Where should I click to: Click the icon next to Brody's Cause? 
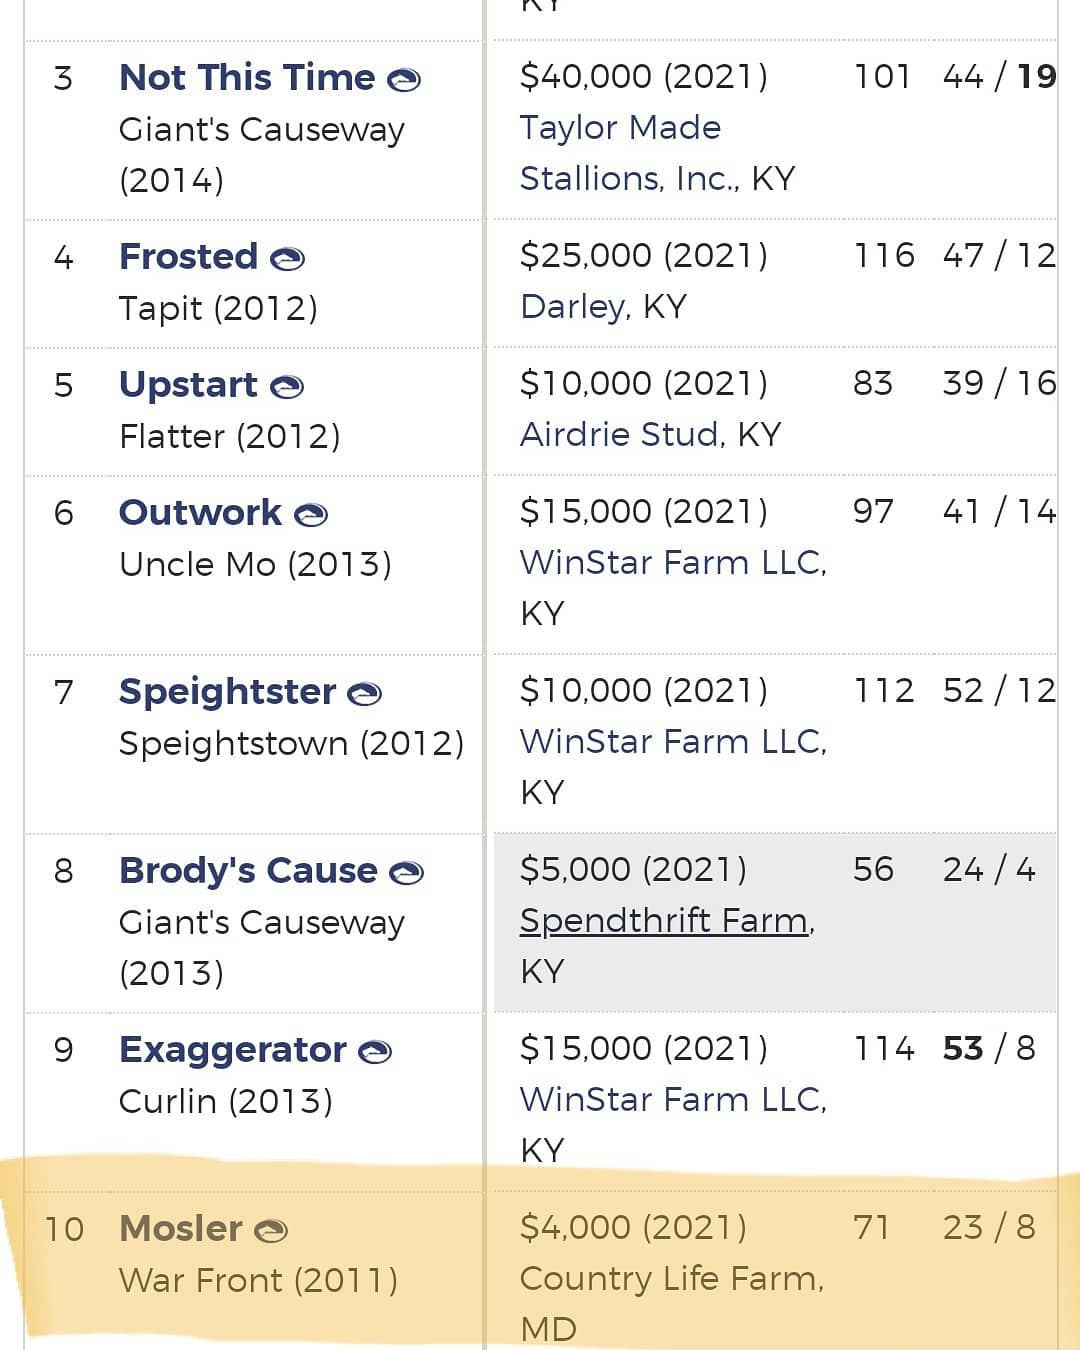tap(406, 872)
